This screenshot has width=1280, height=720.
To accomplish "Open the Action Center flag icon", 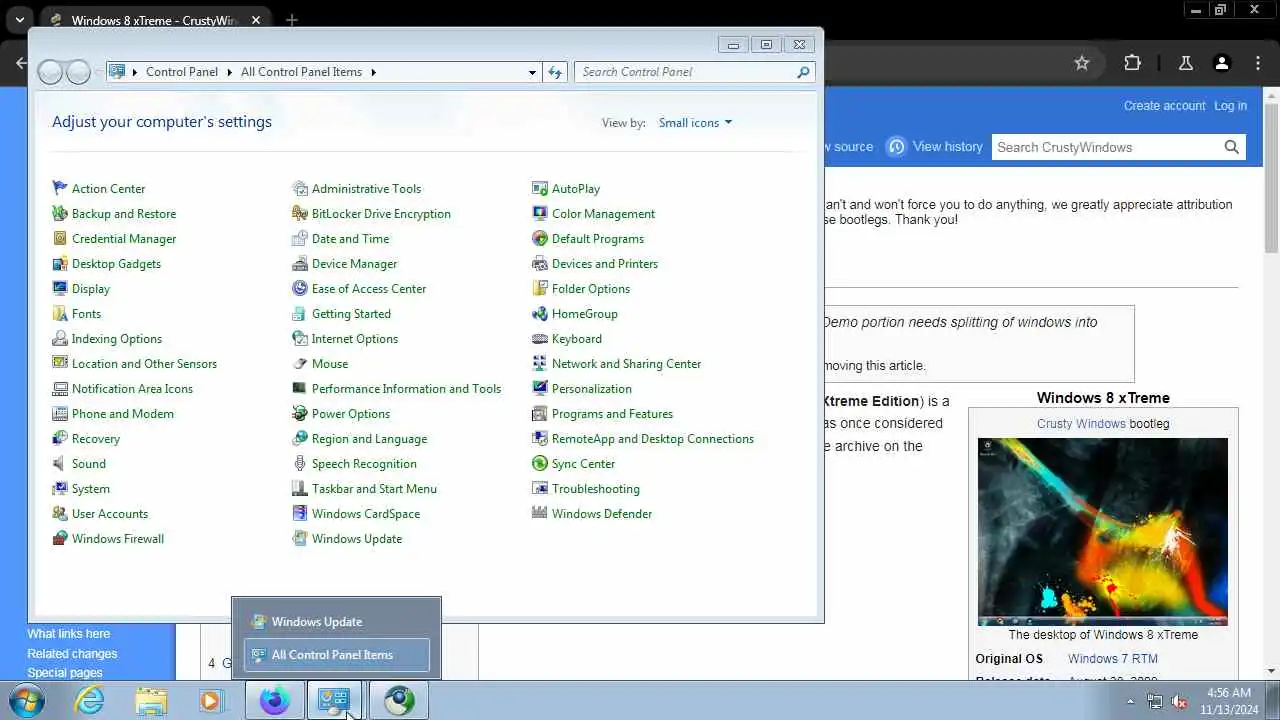I will pyautogui.click(x=60, y=189).
